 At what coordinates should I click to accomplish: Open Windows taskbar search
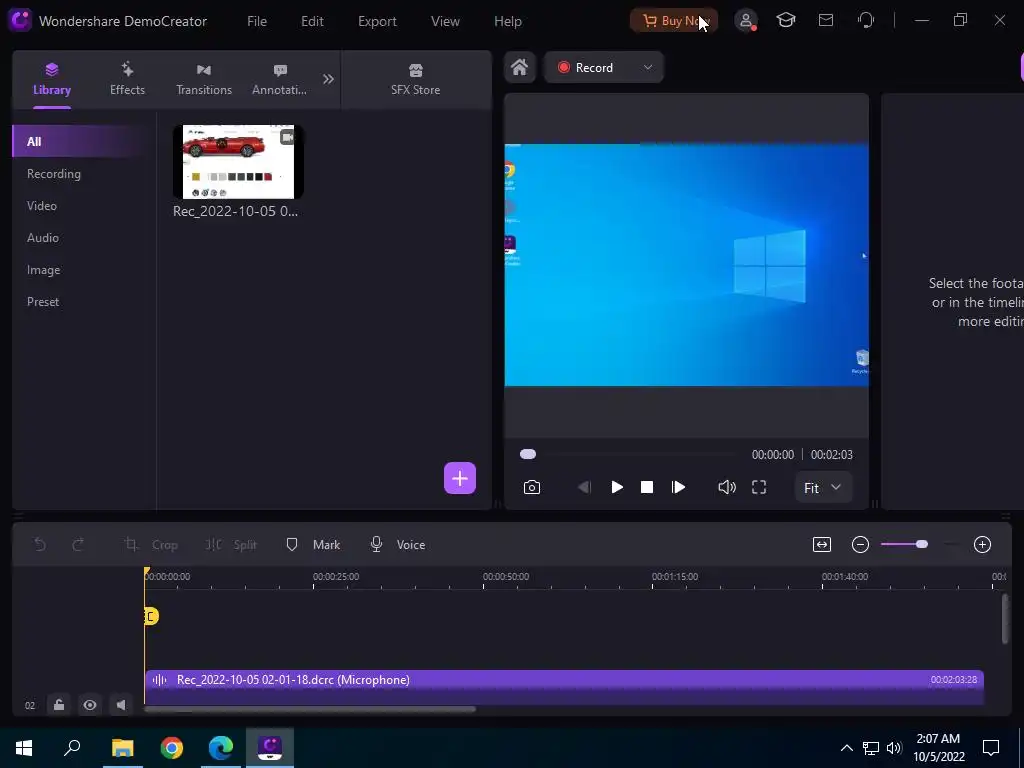click(x=72, y=747)
